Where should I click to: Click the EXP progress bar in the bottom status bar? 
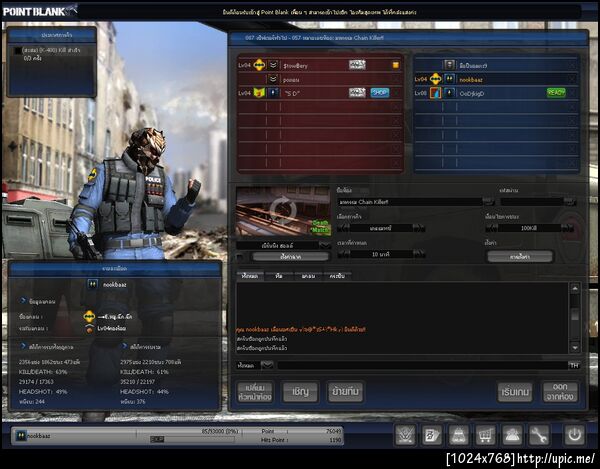(192, 439)
